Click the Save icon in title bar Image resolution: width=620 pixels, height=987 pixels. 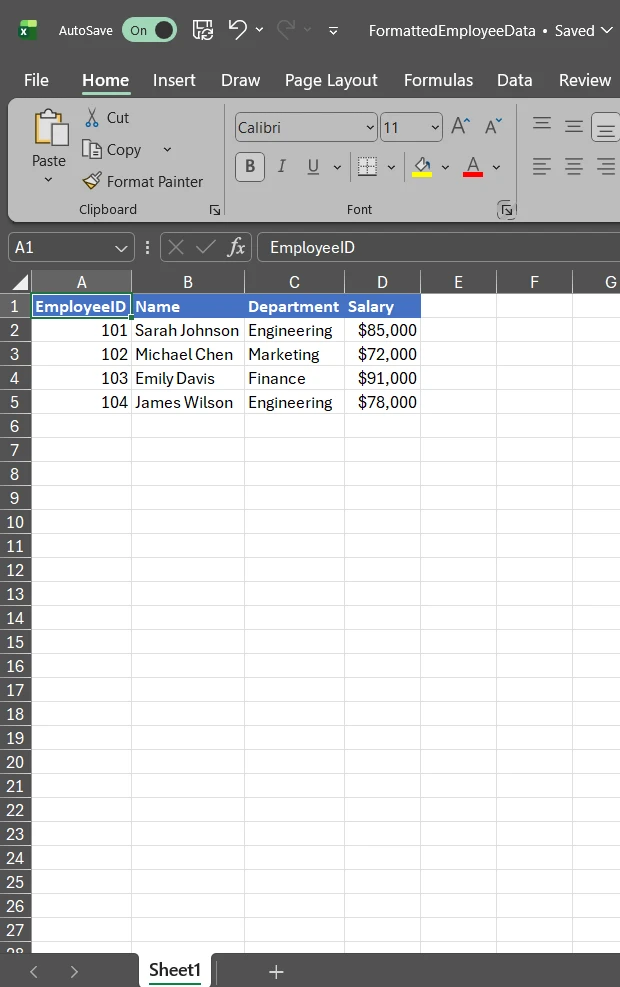click(202, 30)
